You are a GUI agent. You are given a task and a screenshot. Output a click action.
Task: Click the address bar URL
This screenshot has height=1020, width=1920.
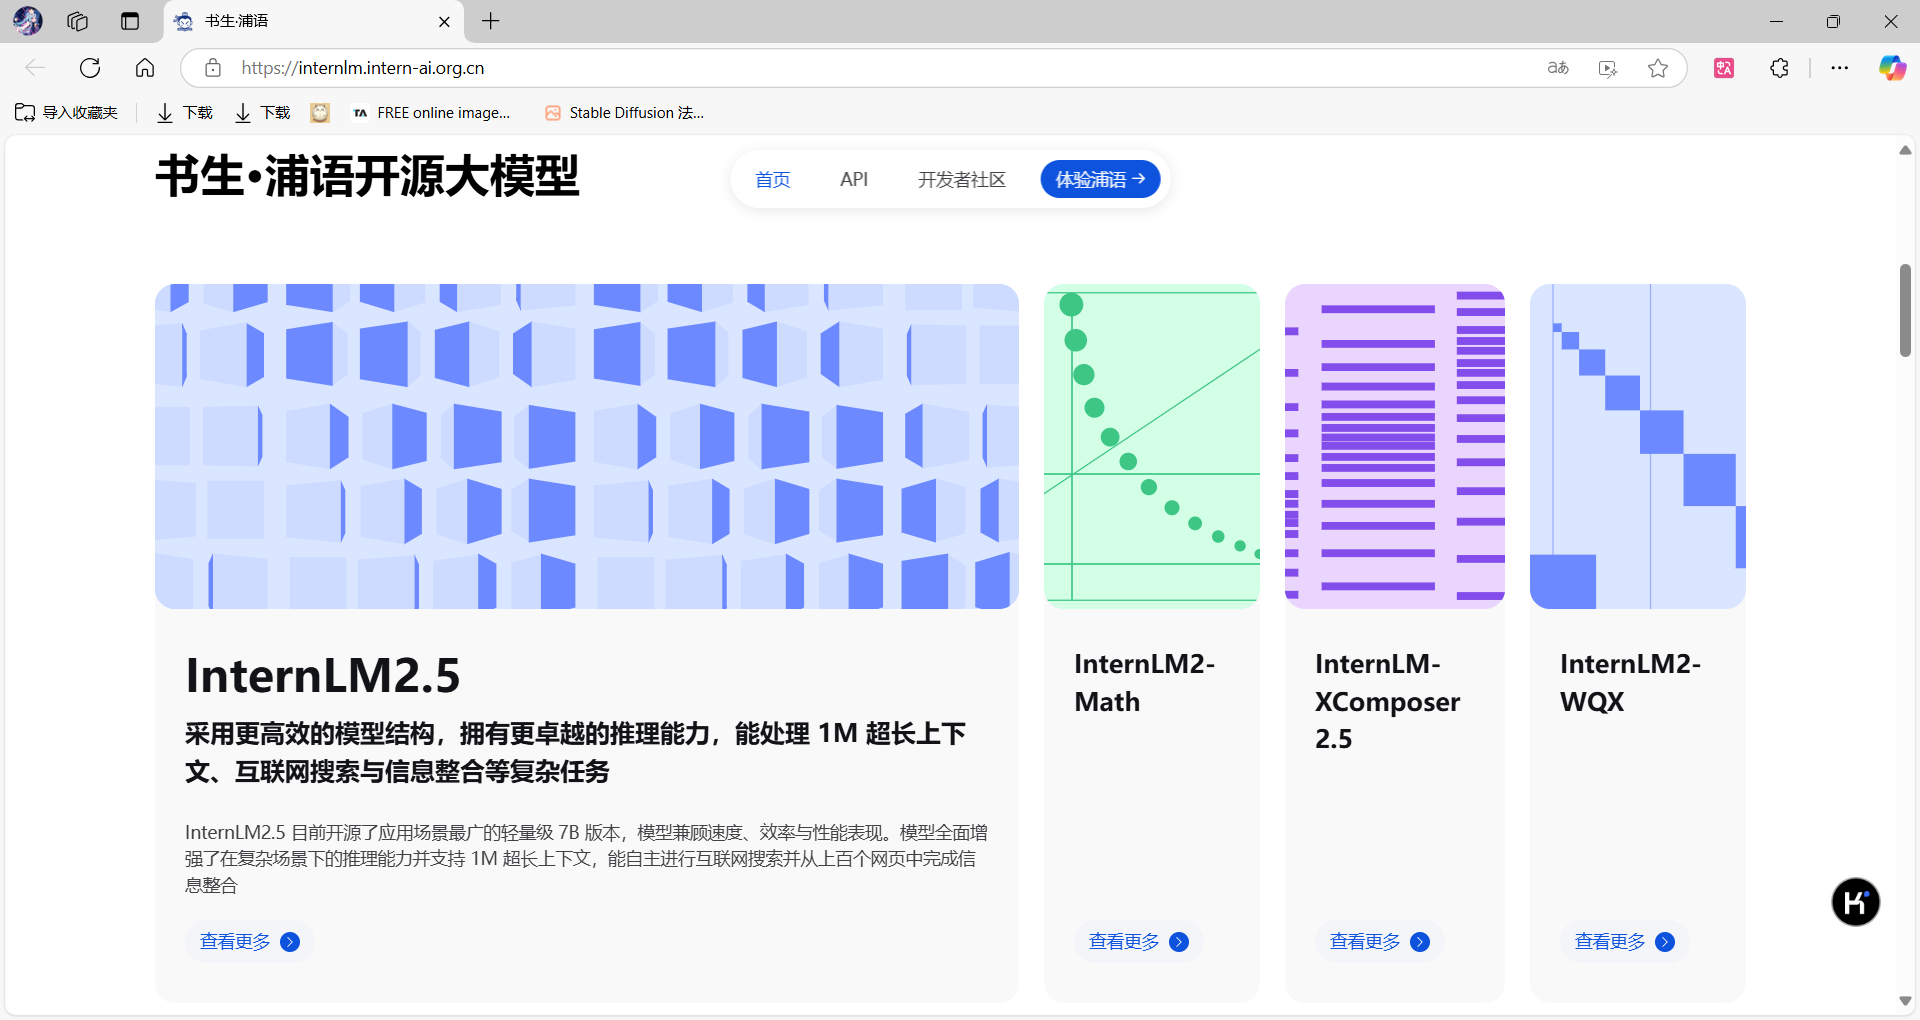(x=363, y=68)
